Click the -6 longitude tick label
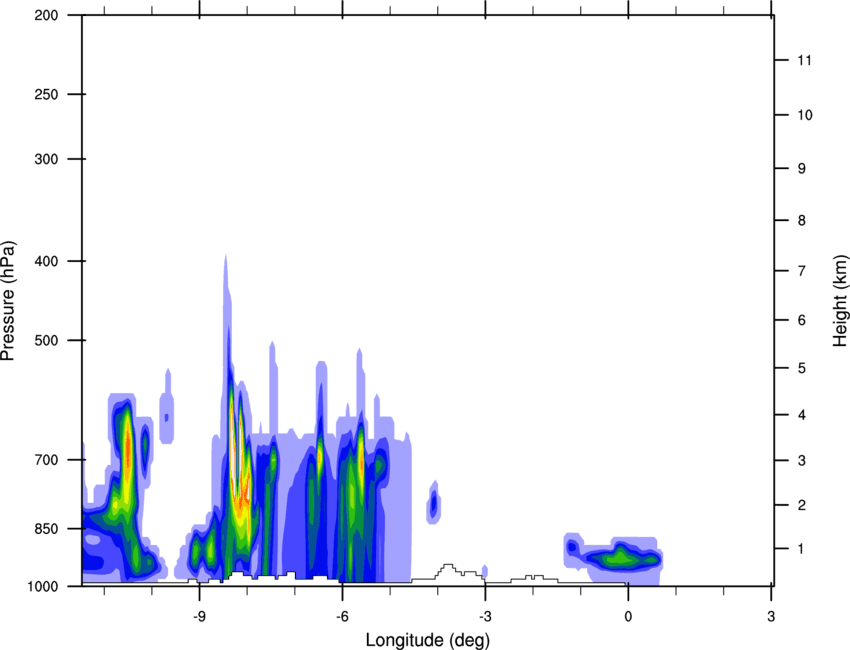 click(x=342, y=616)
